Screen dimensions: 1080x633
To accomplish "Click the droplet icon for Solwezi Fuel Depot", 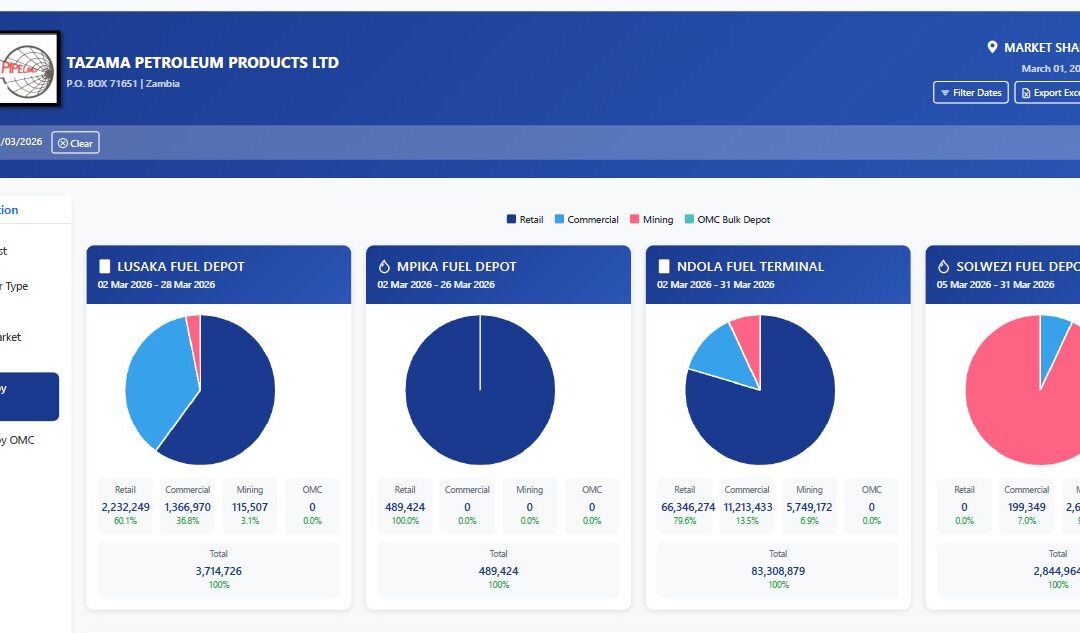I will 944,267.
